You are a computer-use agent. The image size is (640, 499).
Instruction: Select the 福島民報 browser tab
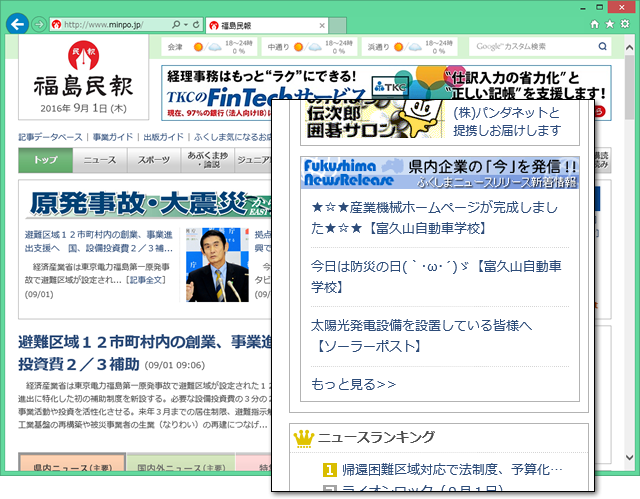[267, 25]
